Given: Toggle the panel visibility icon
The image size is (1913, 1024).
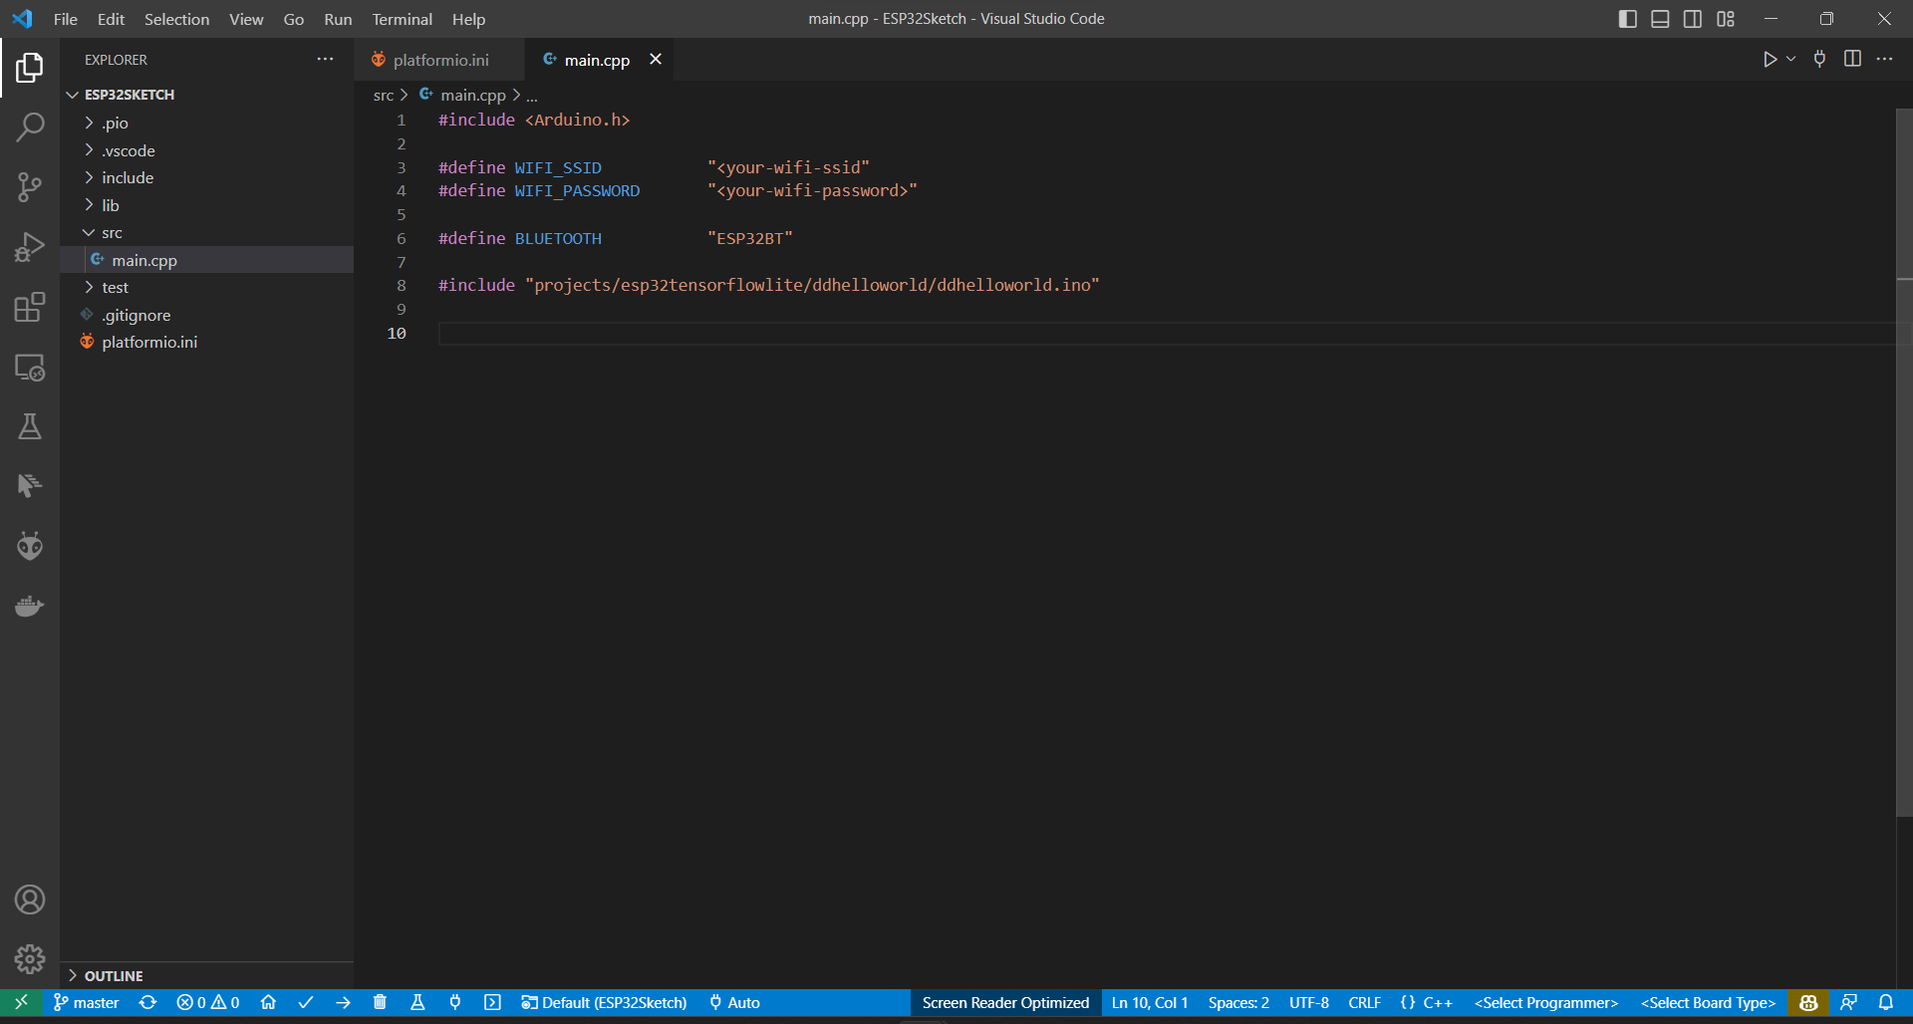Looking at the screenshot, I should coord(1660,18).
